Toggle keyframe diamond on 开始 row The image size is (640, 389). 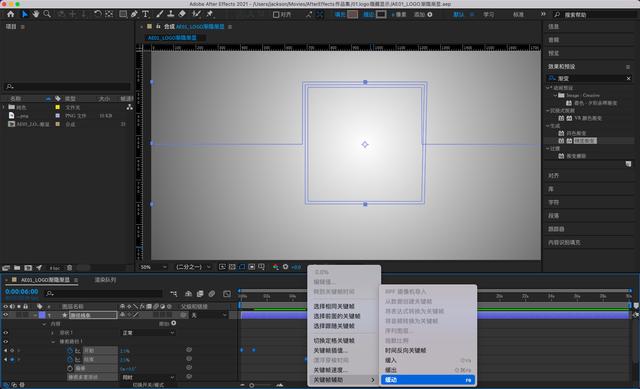(12, 351)
